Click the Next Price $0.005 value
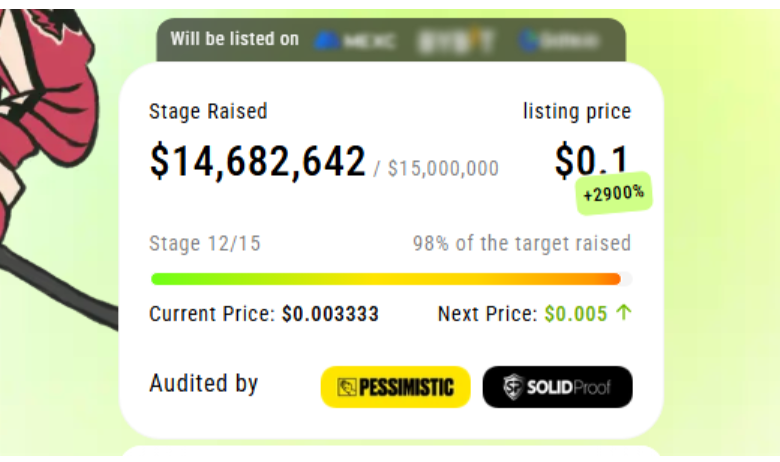Image resolution: width=780 pixels, height=462 pixels. [x=575, y=314]
